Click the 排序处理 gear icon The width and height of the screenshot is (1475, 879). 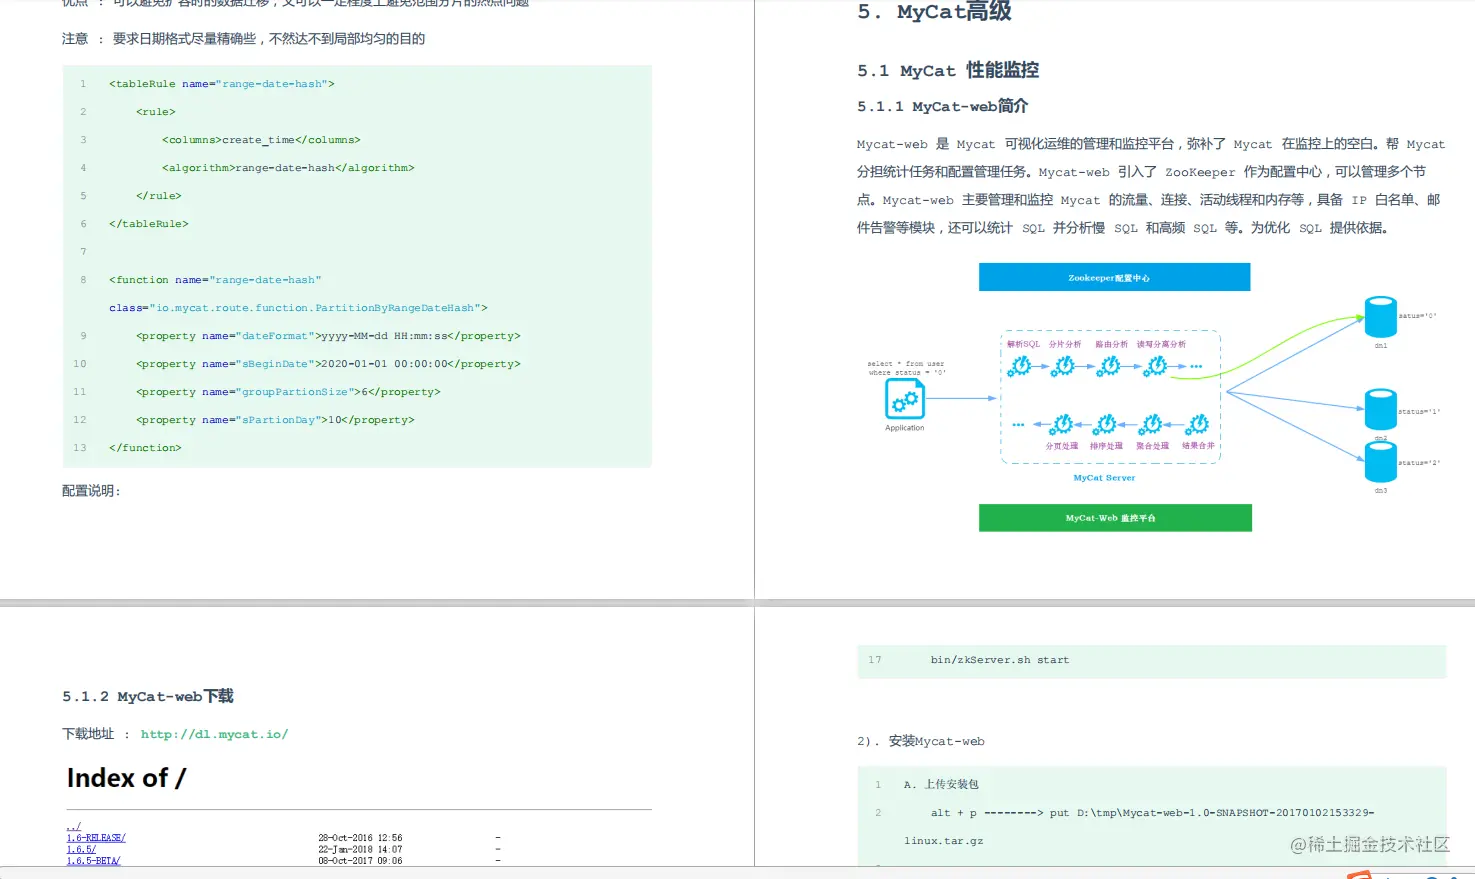[1107, 426]
